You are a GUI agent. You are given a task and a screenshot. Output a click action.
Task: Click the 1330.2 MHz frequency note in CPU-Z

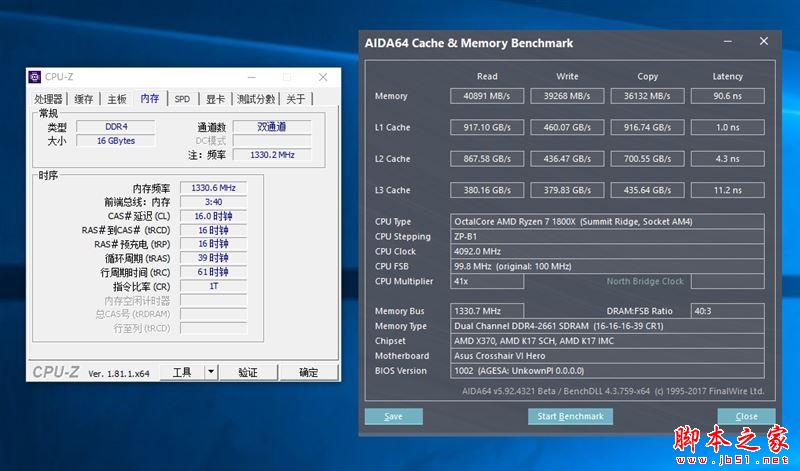pyautogui.click(x=272, y=155)
